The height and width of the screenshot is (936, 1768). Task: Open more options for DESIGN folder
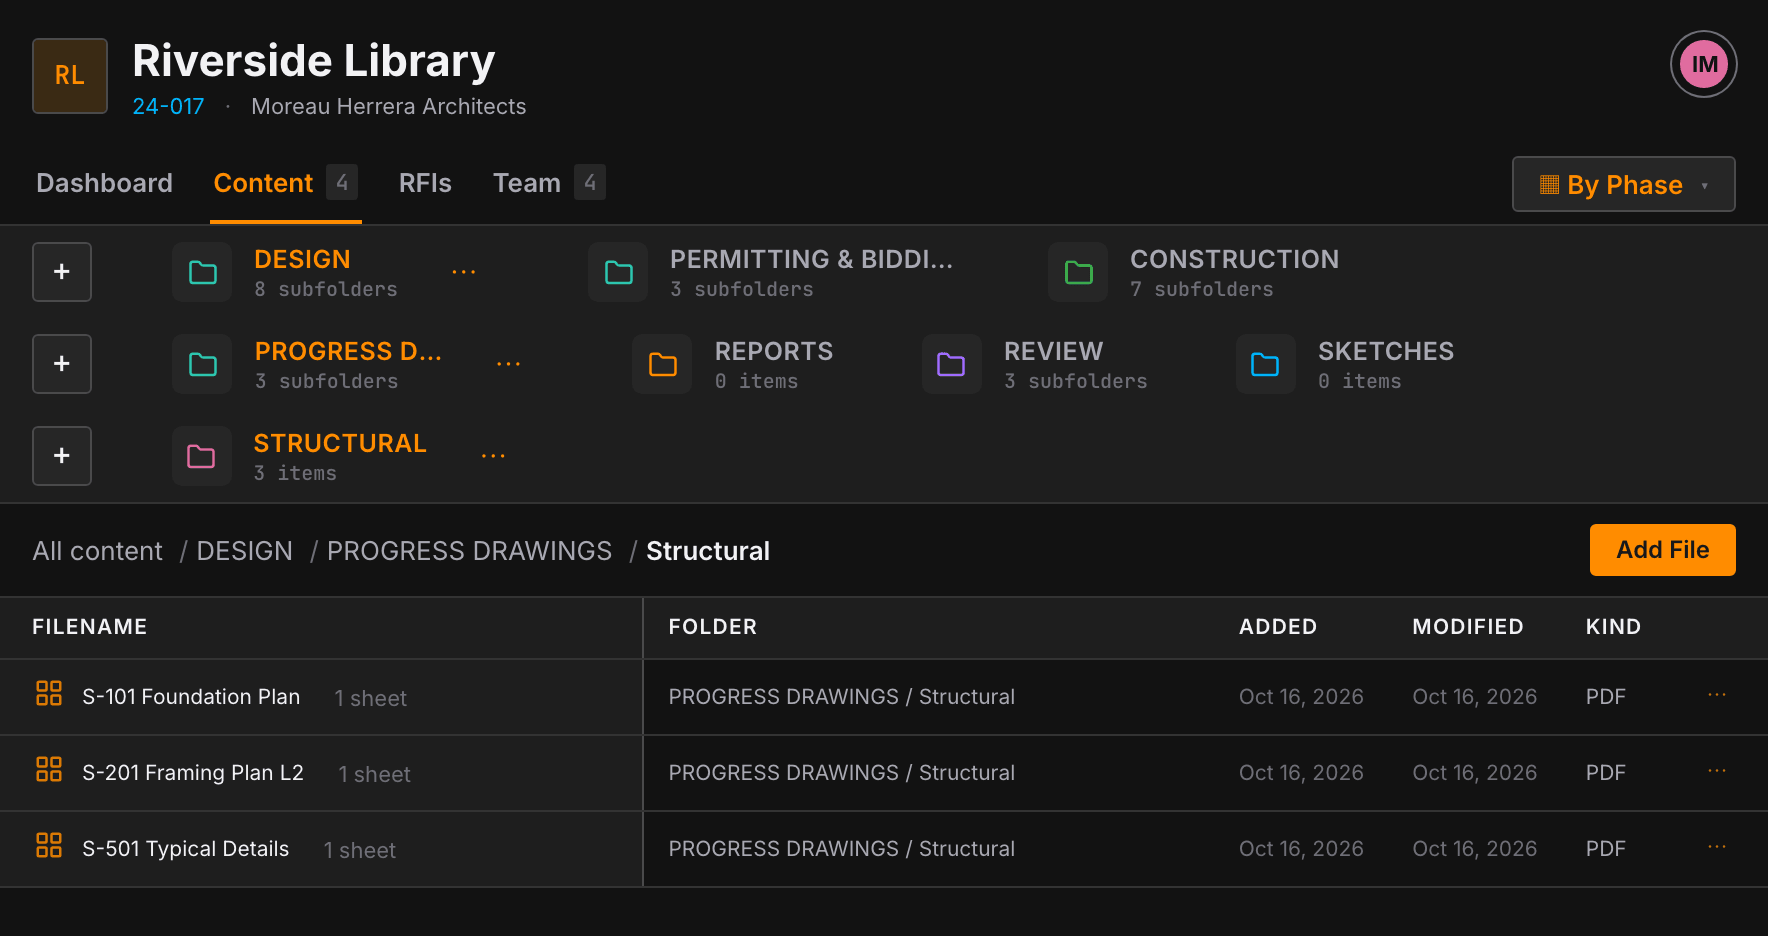pos(463,272)
